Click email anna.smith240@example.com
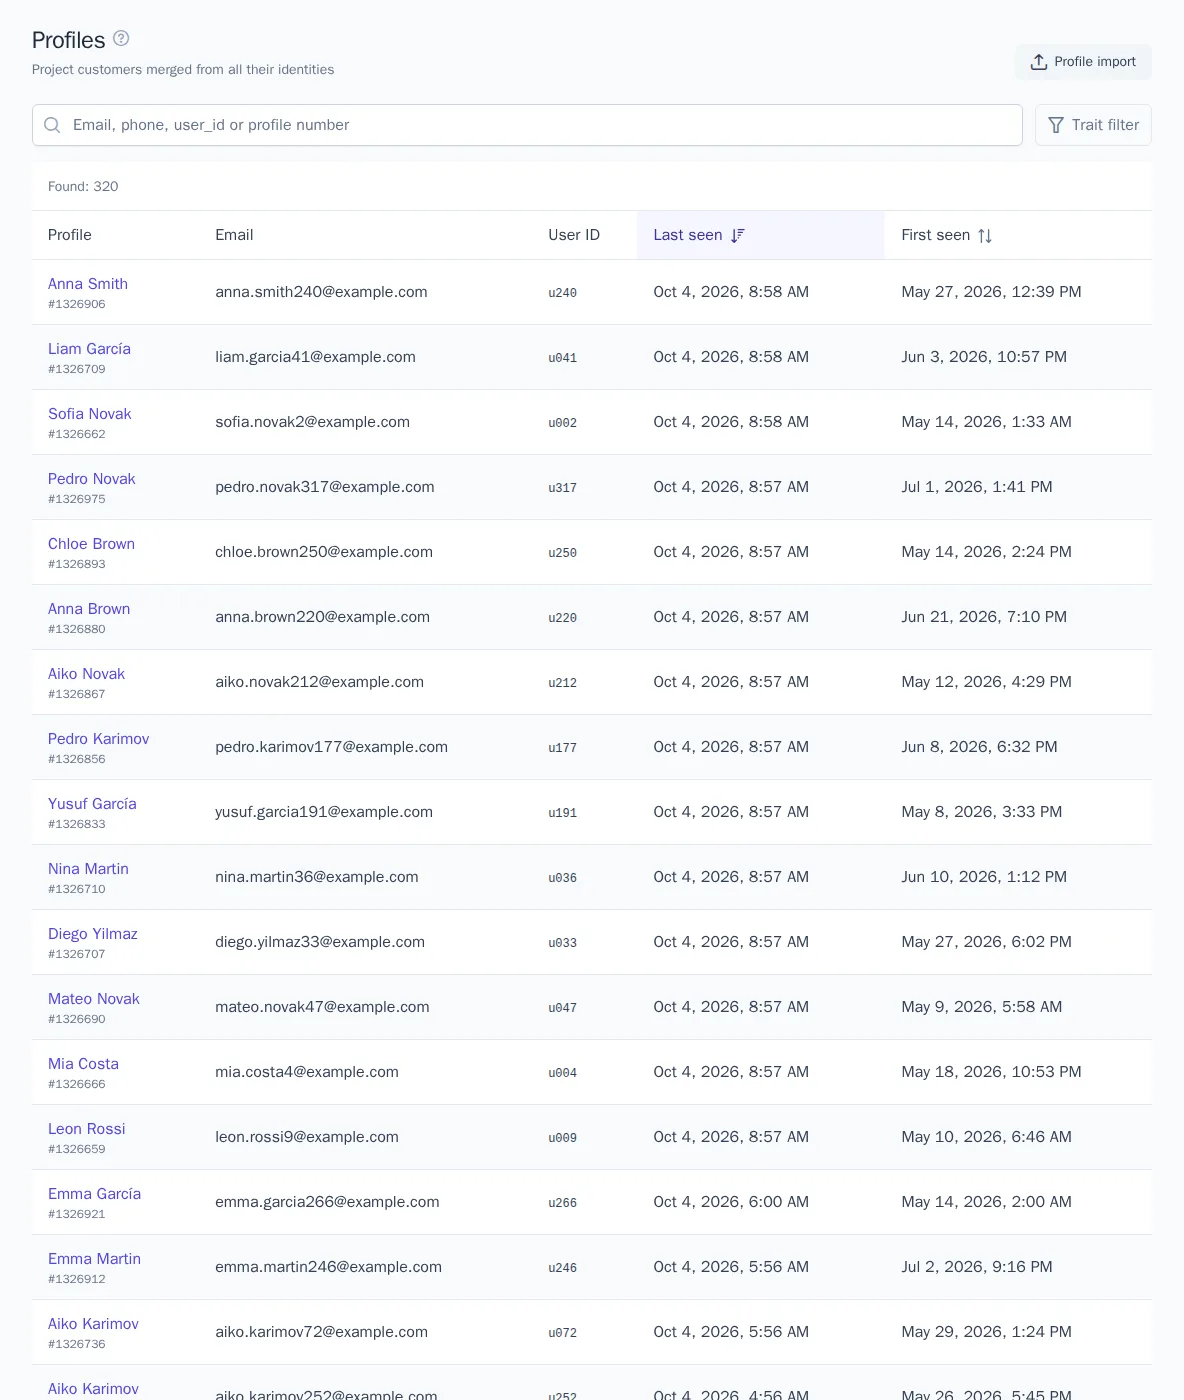This screenshot has height=1400, width=1184. point(321,292)
